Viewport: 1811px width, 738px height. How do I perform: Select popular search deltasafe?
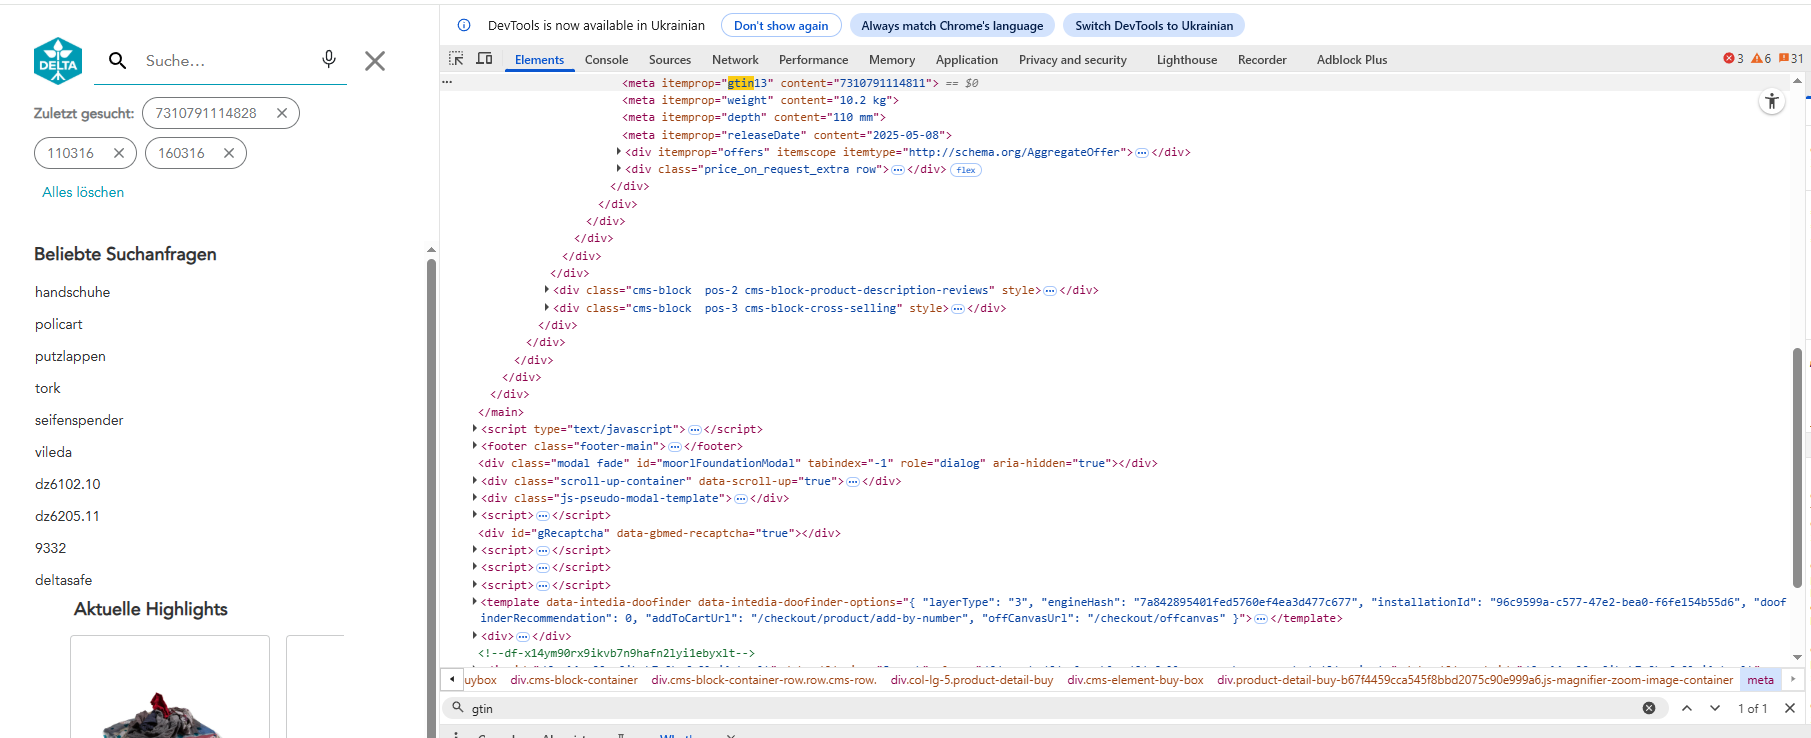(63, 580)
